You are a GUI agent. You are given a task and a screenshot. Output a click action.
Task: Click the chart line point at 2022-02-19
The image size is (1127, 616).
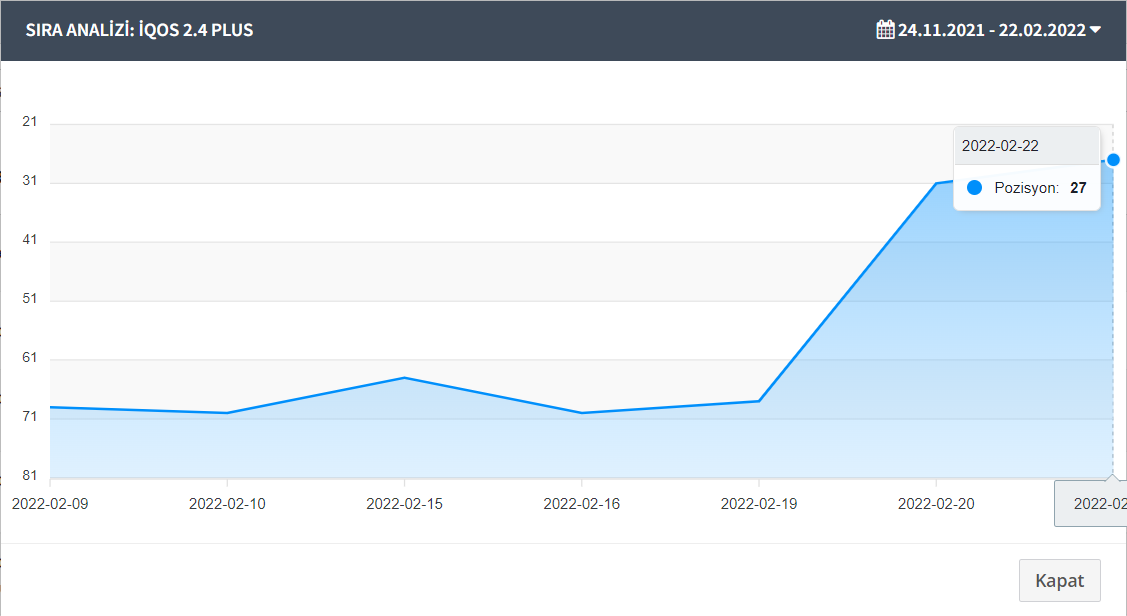click(x=759, y=401)
